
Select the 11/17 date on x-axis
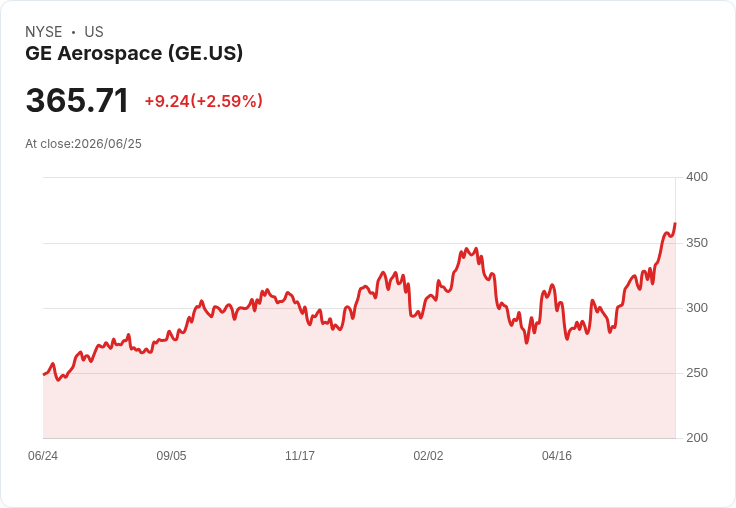pyautogui.click(x=300, y=456)
